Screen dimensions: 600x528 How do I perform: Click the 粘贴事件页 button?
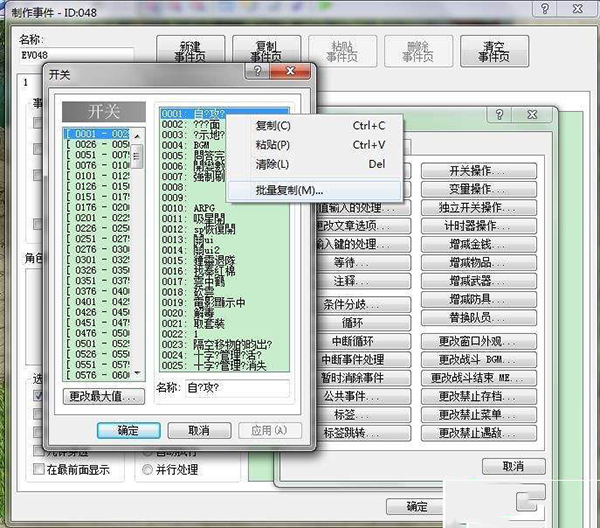tap(342, 51)
